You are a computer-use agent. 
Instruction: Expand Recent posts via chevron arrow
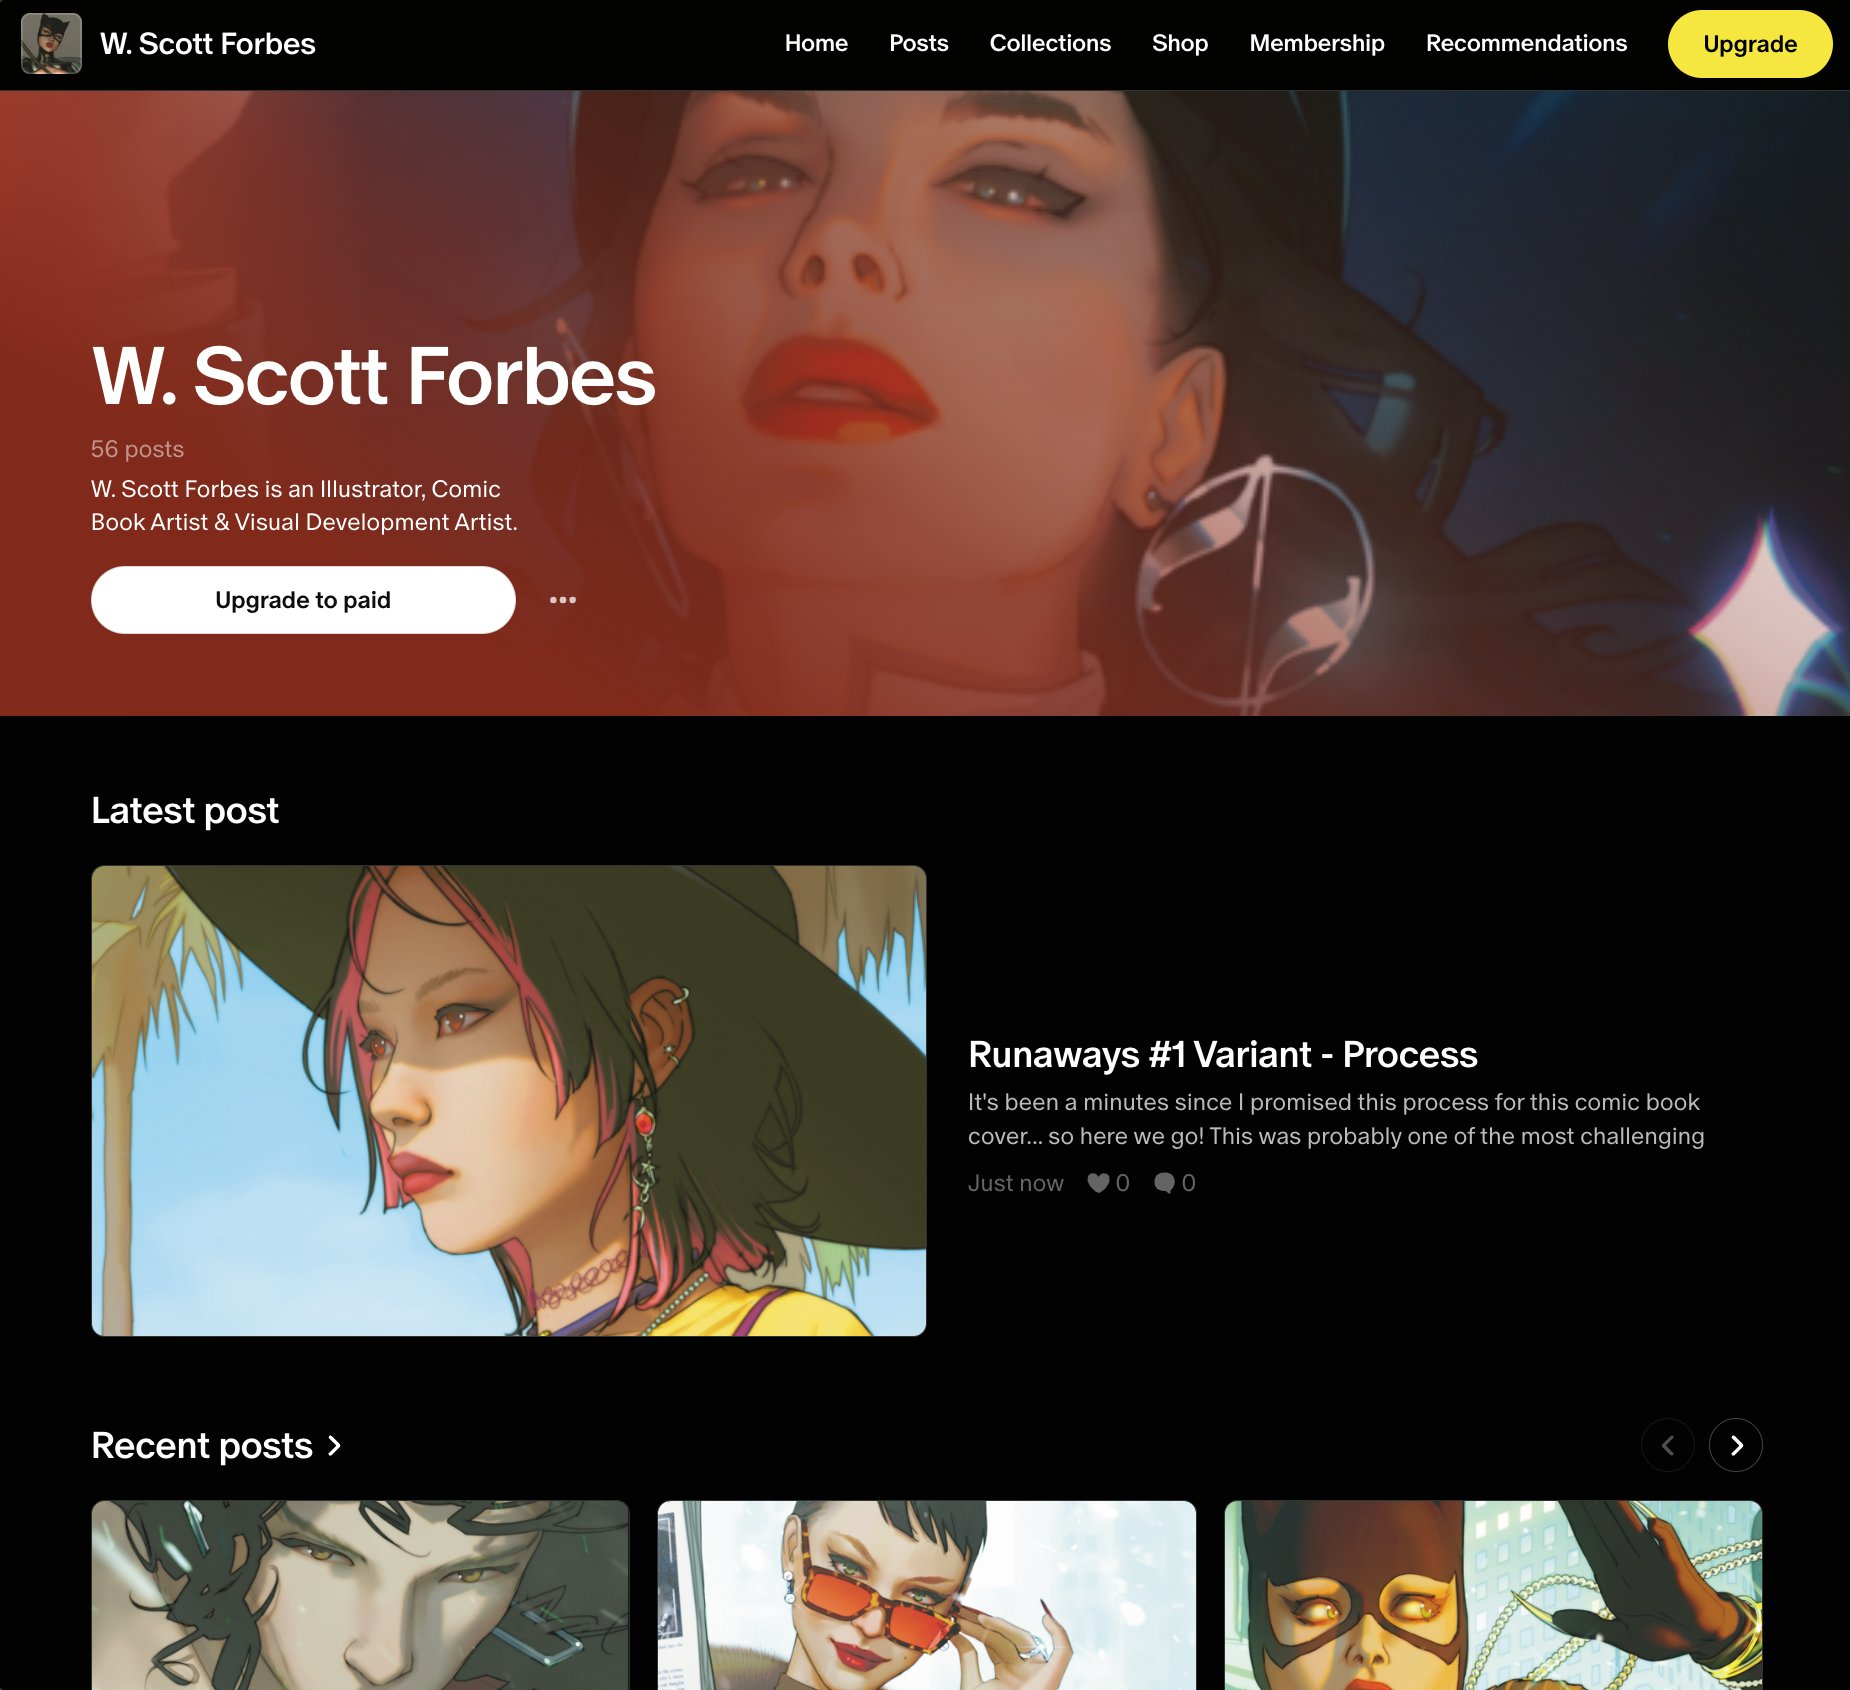pyautogui.click(x=334, y=1445)
